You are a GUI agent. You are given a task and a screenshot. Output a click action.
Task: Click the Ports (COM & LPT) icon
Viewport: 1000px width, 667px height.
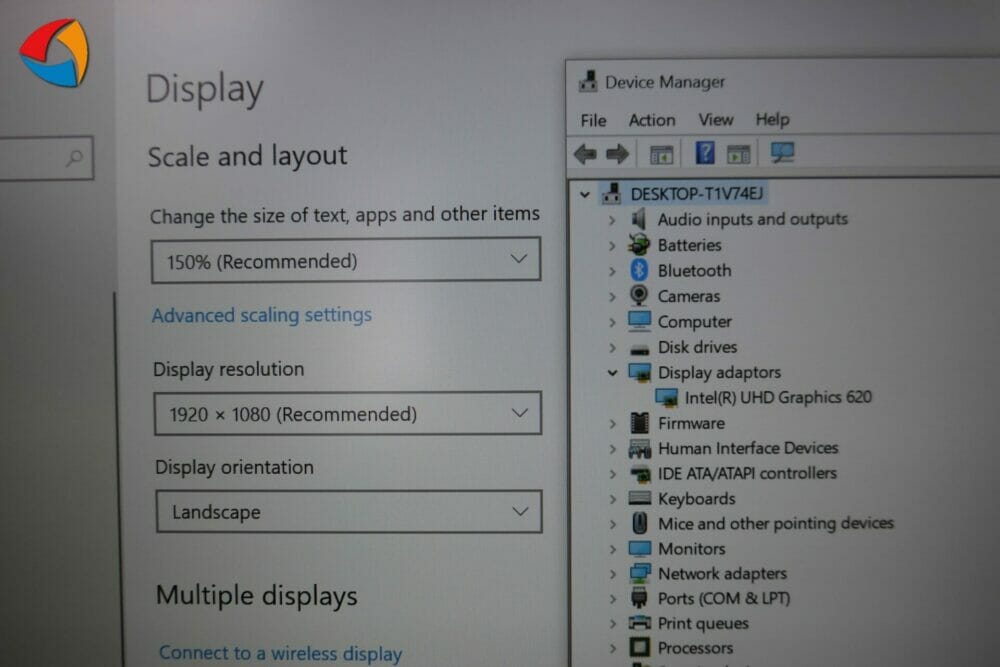[x=639, y=598]
